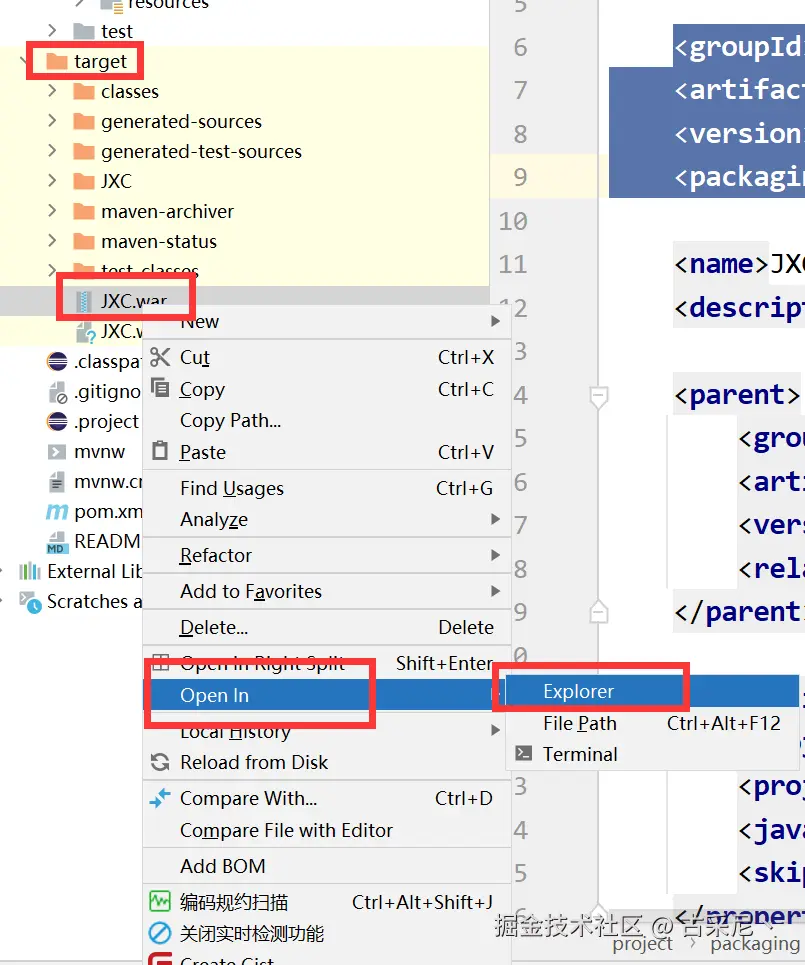Screen dimensions: 805x965
Task: Choose Explorer in Open In submenu
Action: coord(652,691)
